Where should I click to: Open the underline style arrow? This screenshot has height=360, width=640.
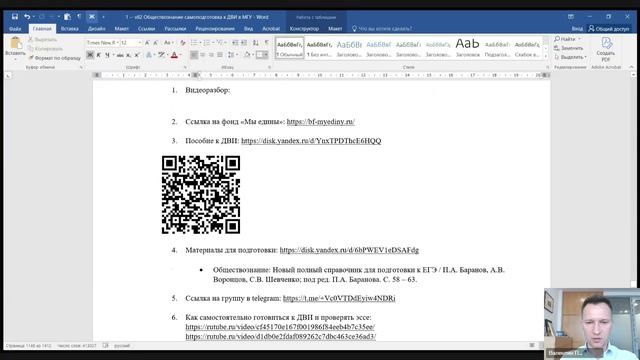click(113, 55)
